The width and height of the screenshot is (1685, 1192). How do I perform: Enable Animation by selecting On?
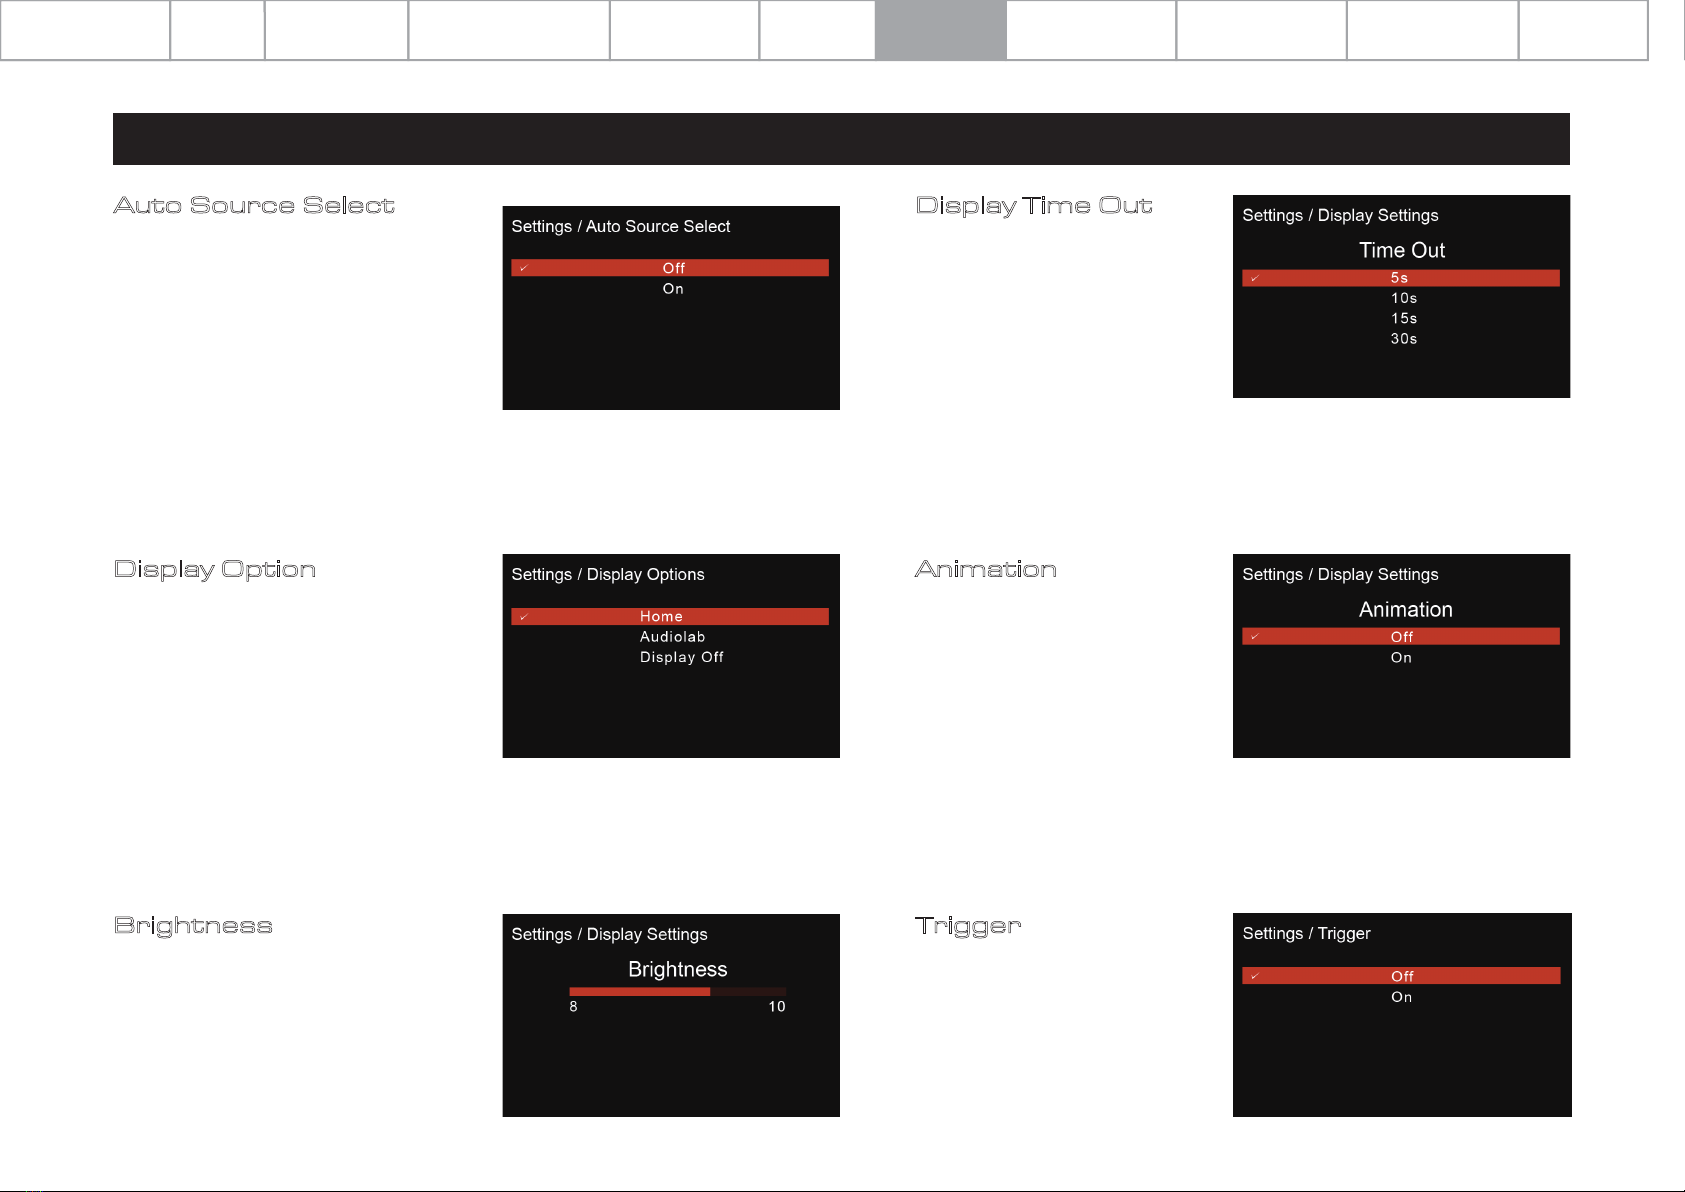tap(1401, 658)
